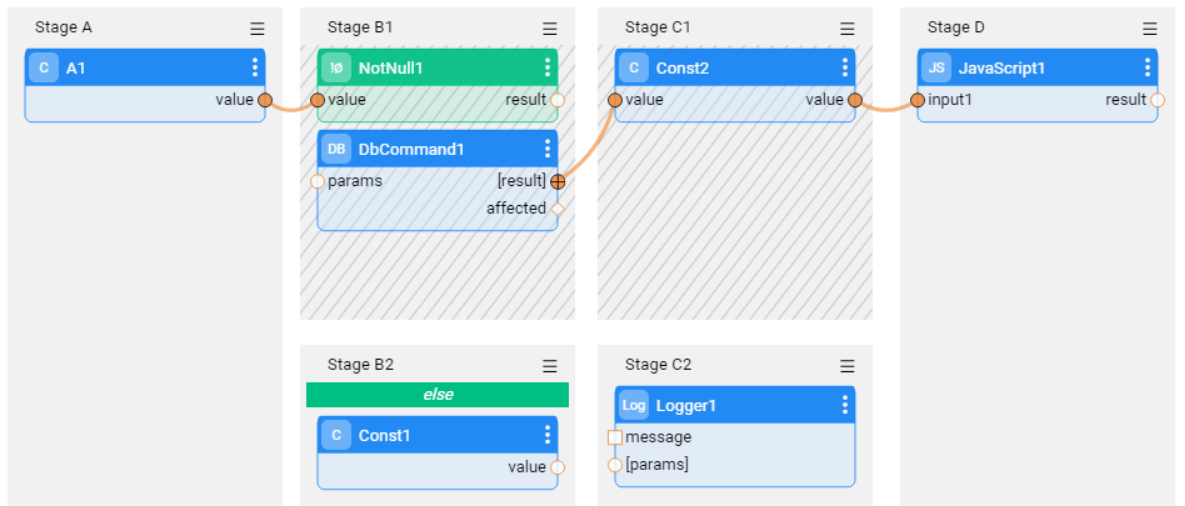This screenshot has height=506, width=1185.
Task: Open the JavaScript1 kebab menu
Action: point(1147,68)
